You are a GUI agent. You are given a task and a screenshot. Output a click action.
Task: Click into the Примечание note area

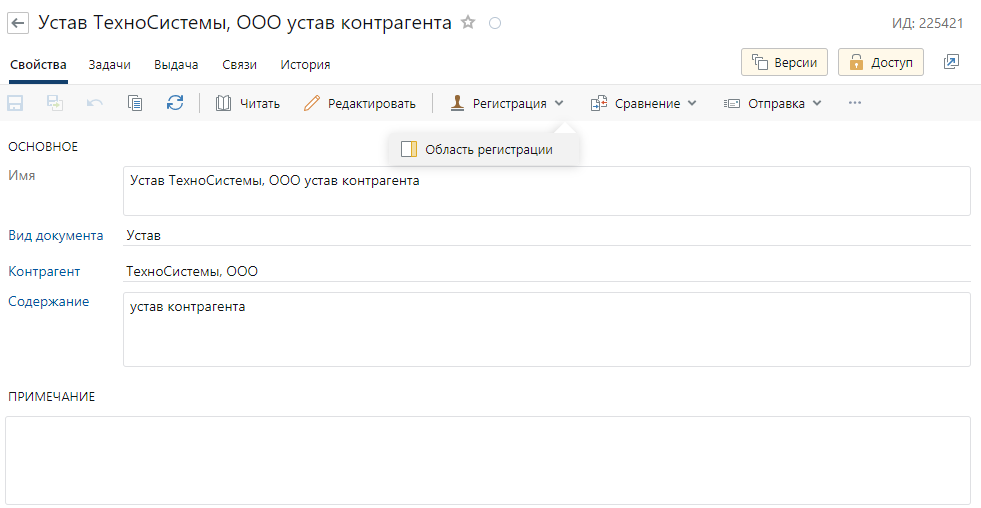click(488, 460)
